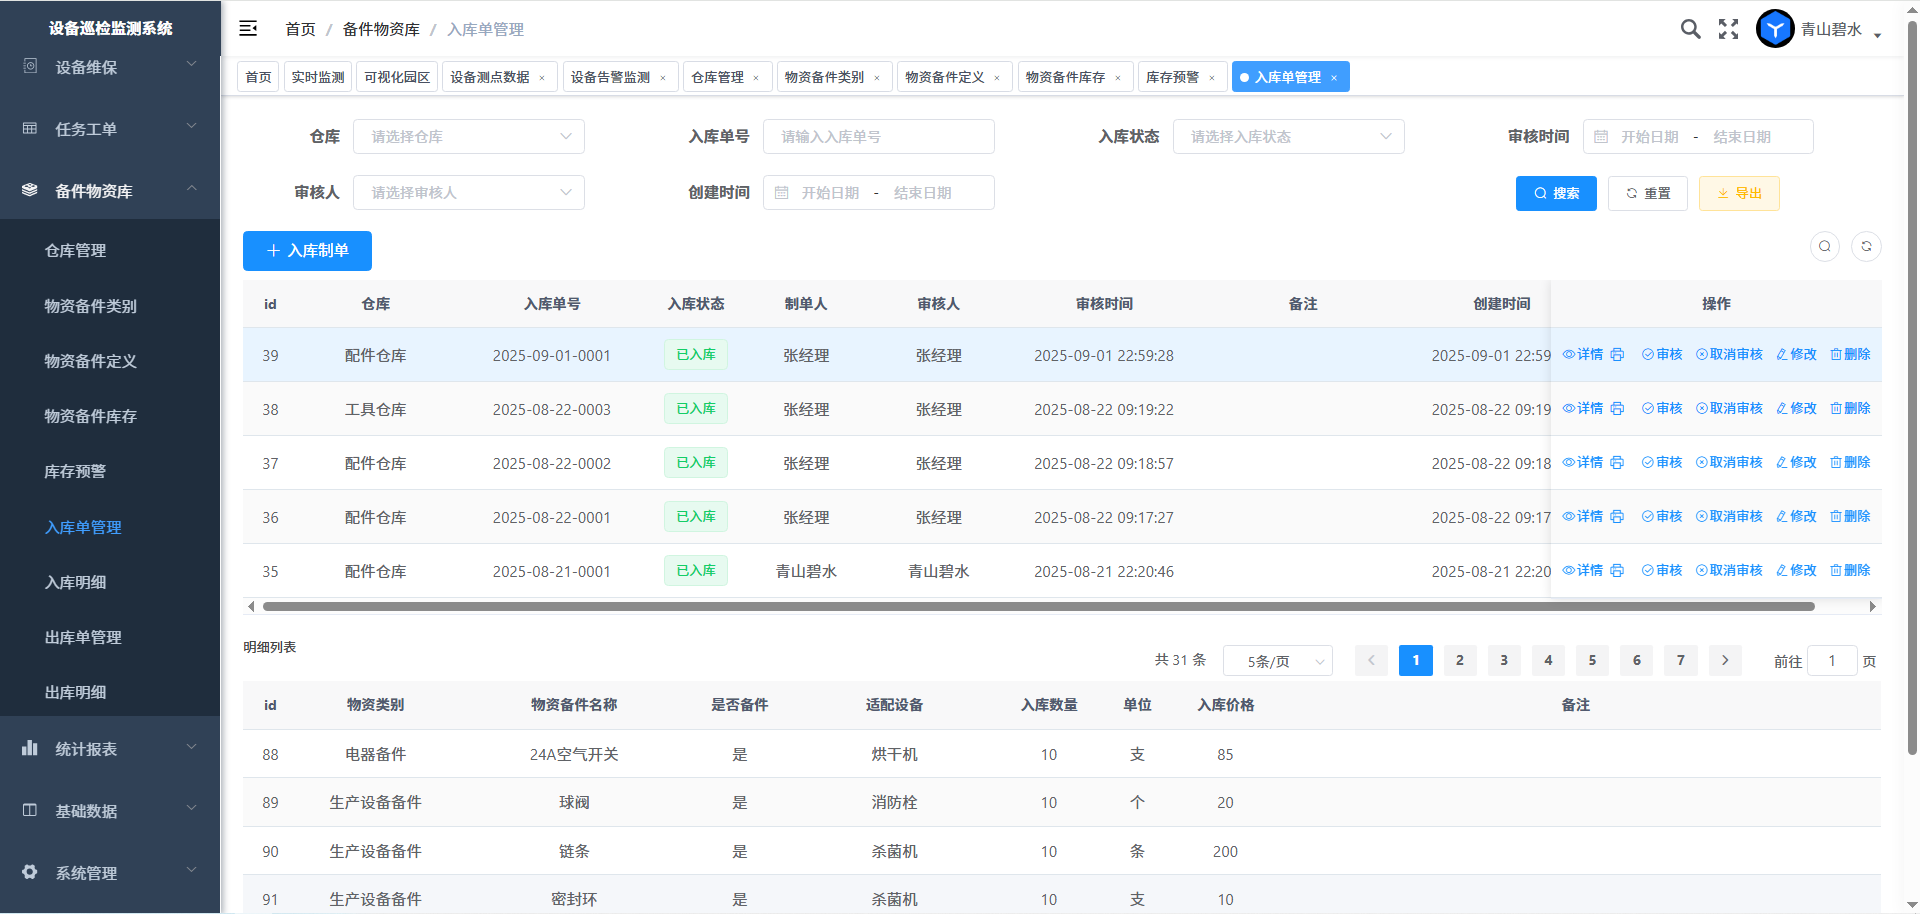Viewport: 1920px width, 914px height.
Task: Collapse sidebar with the hamburger menu icon
Action: click(248, 29)
